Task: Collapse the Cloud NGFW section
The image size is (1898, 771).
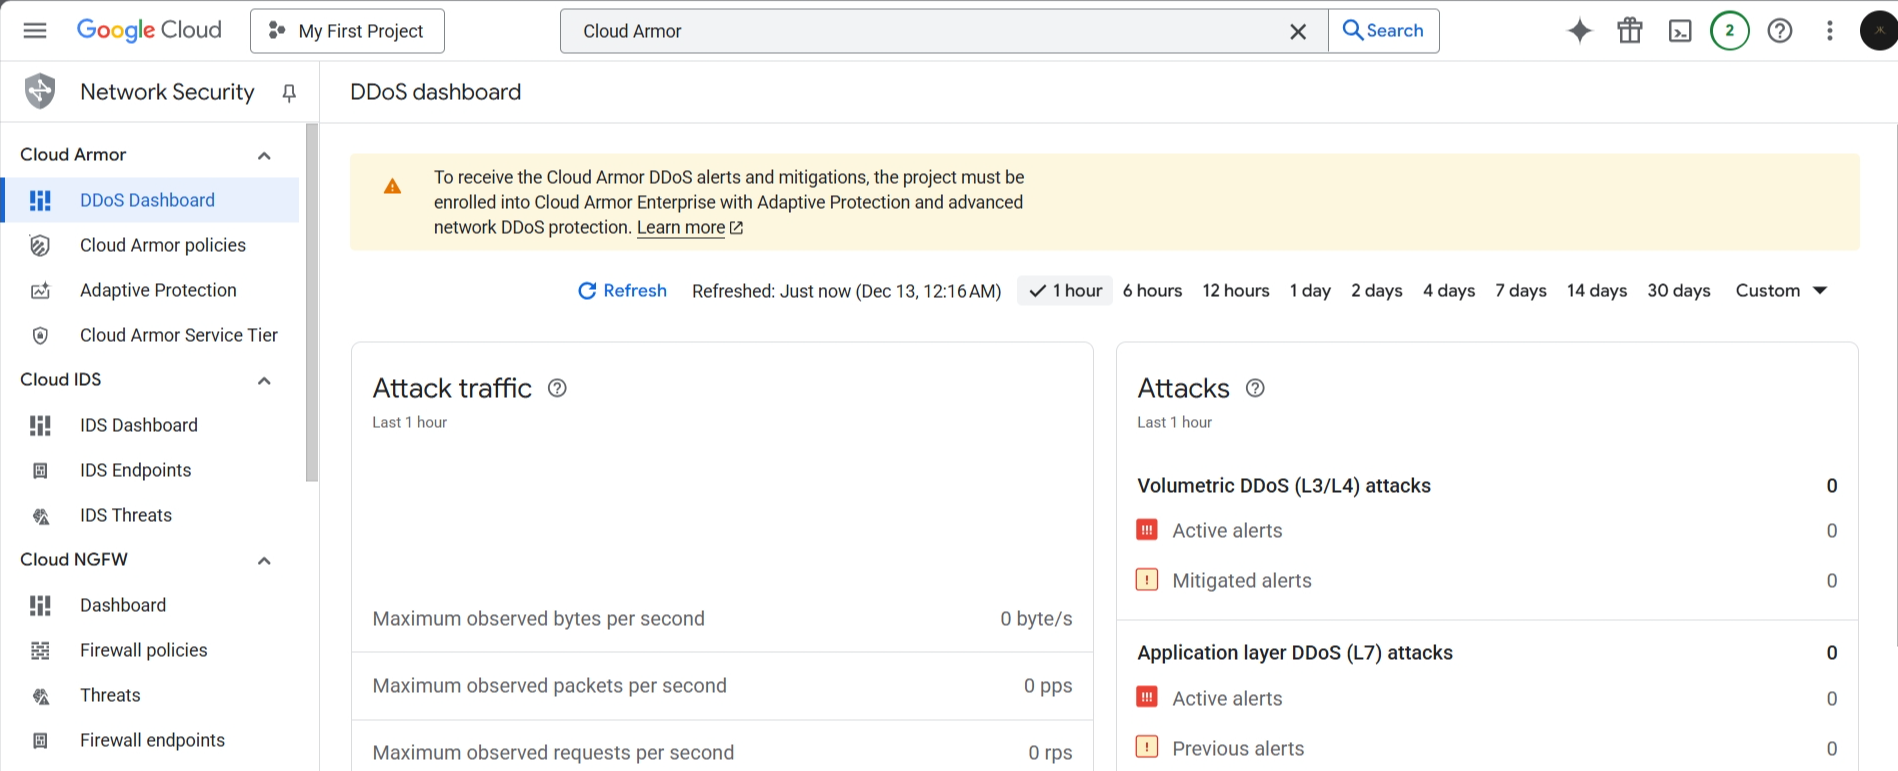Action: (x=264, y=560)
